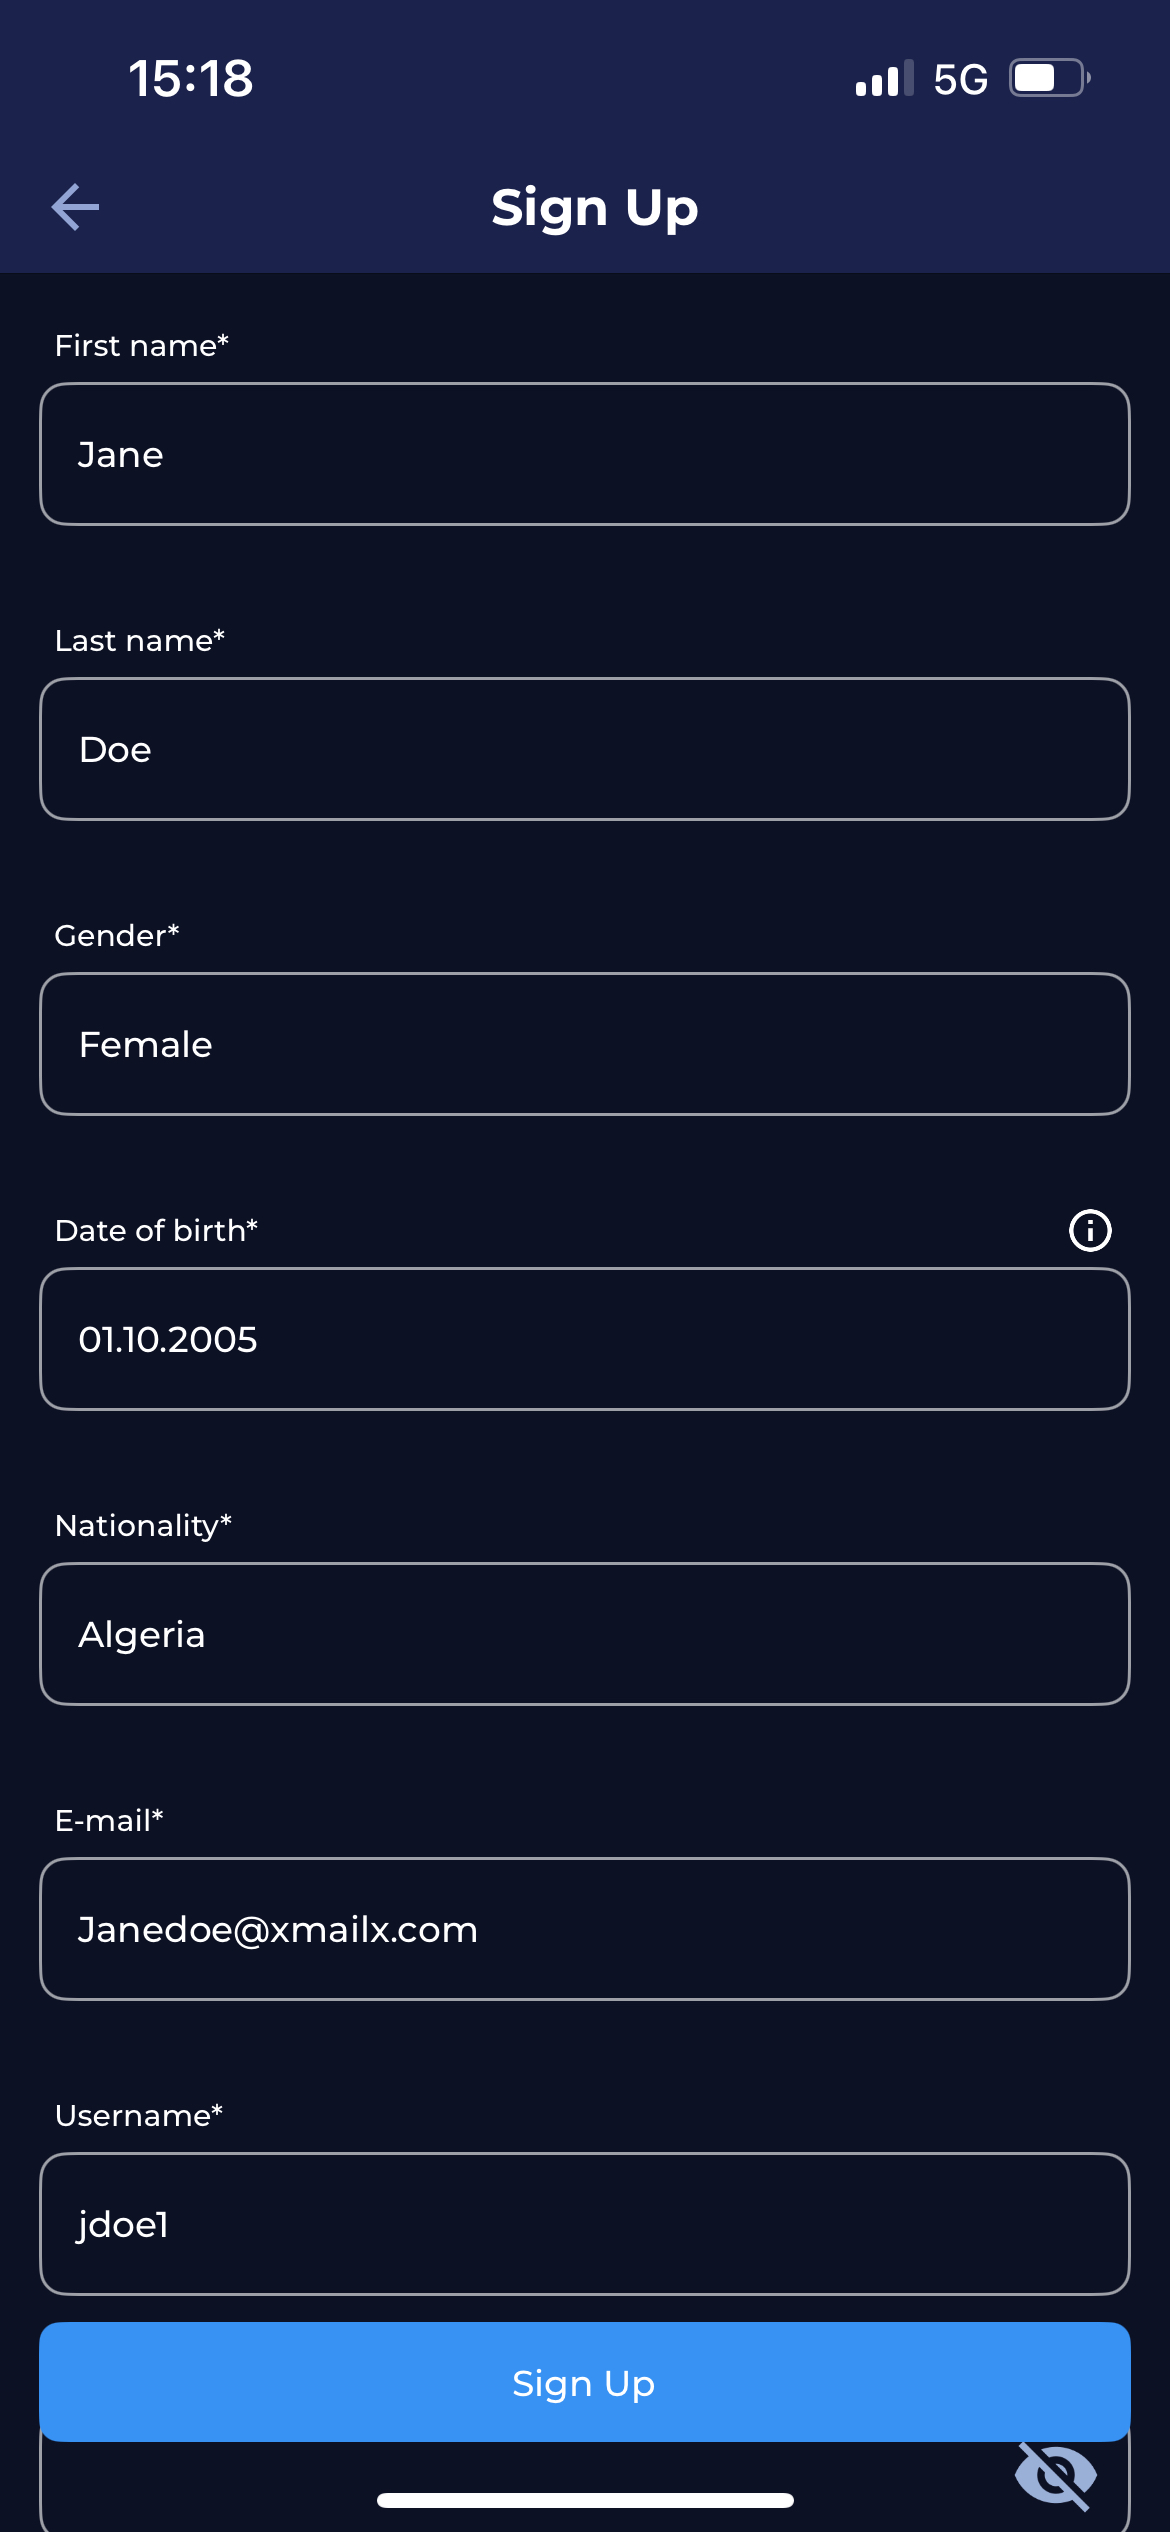Select the Username field containing jdoe1

[x=585, y=2224]
